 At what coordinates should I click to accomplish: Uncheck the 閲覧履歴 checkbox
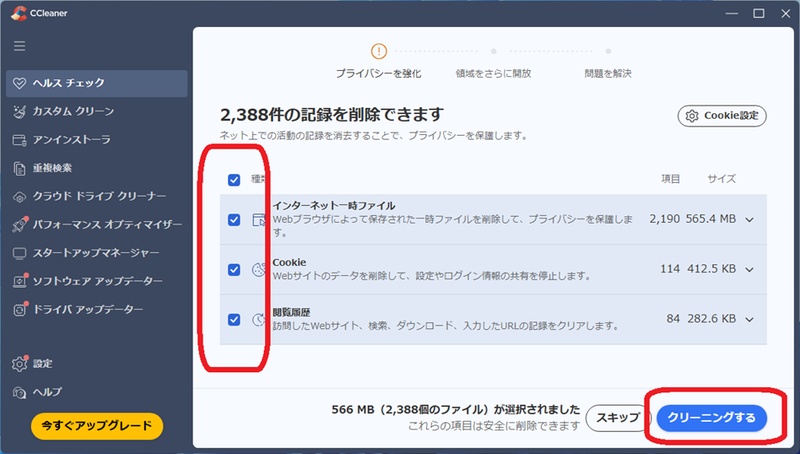click(x=234, y=320)
